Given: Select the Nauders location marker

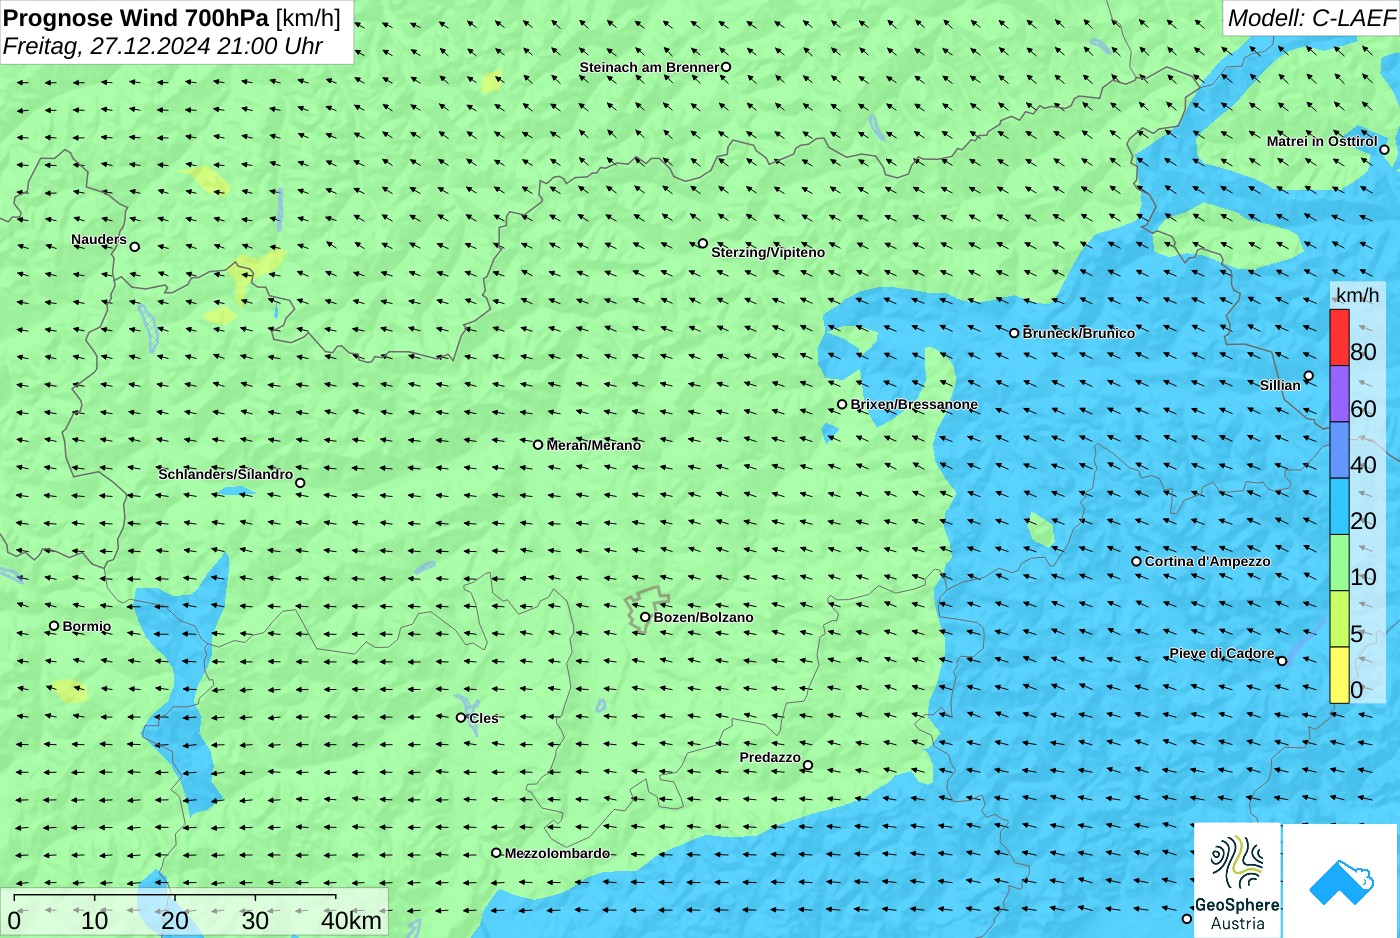Looking at the screenshot, I should click(x=135, y=247).
